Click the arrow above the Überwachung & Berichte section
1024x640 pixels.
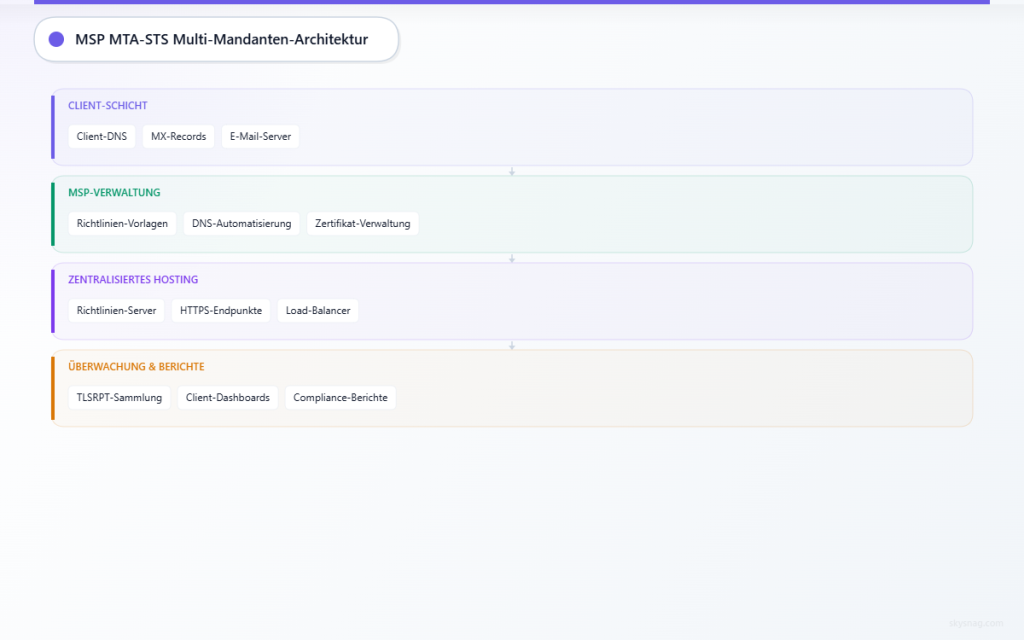point(512,345)
